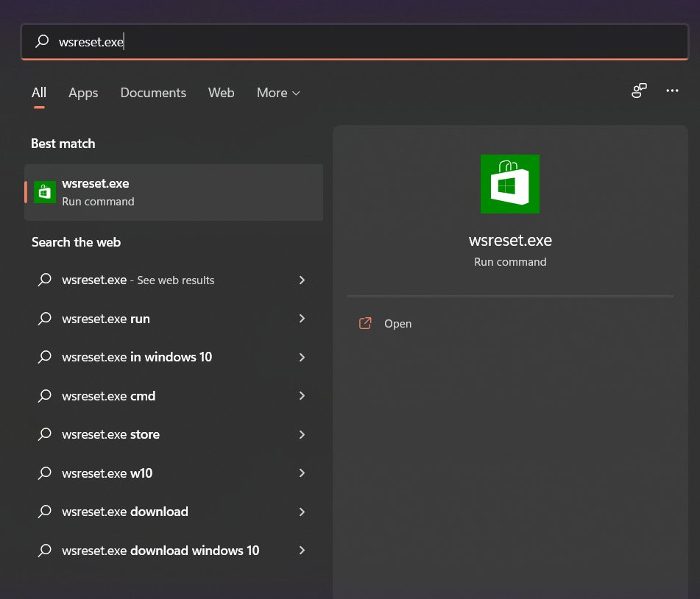Open the account/feedback icon at top right
Image resolution: width=700 pixels, height=599 pixels.
(x=639, y=91)
